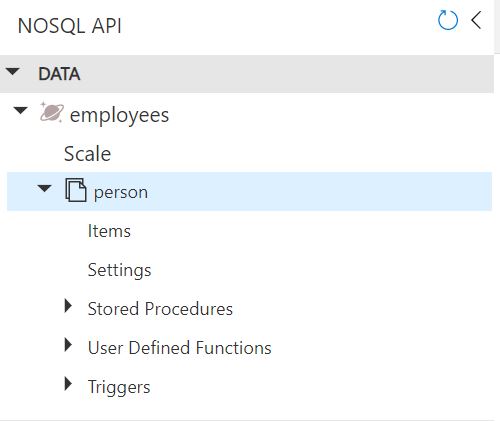This screenshot has height=421, width=500.
Task: Select the employees database name
Action: click(119, 116)
